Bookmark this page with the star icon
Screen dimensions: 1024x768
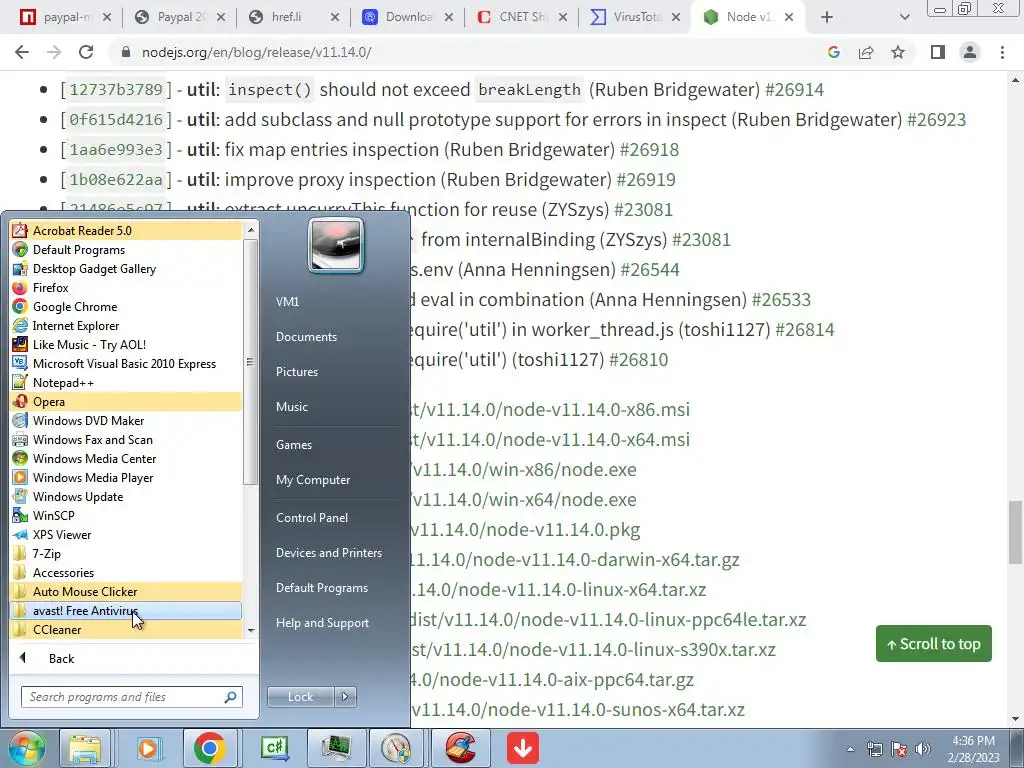click(898, 52)
